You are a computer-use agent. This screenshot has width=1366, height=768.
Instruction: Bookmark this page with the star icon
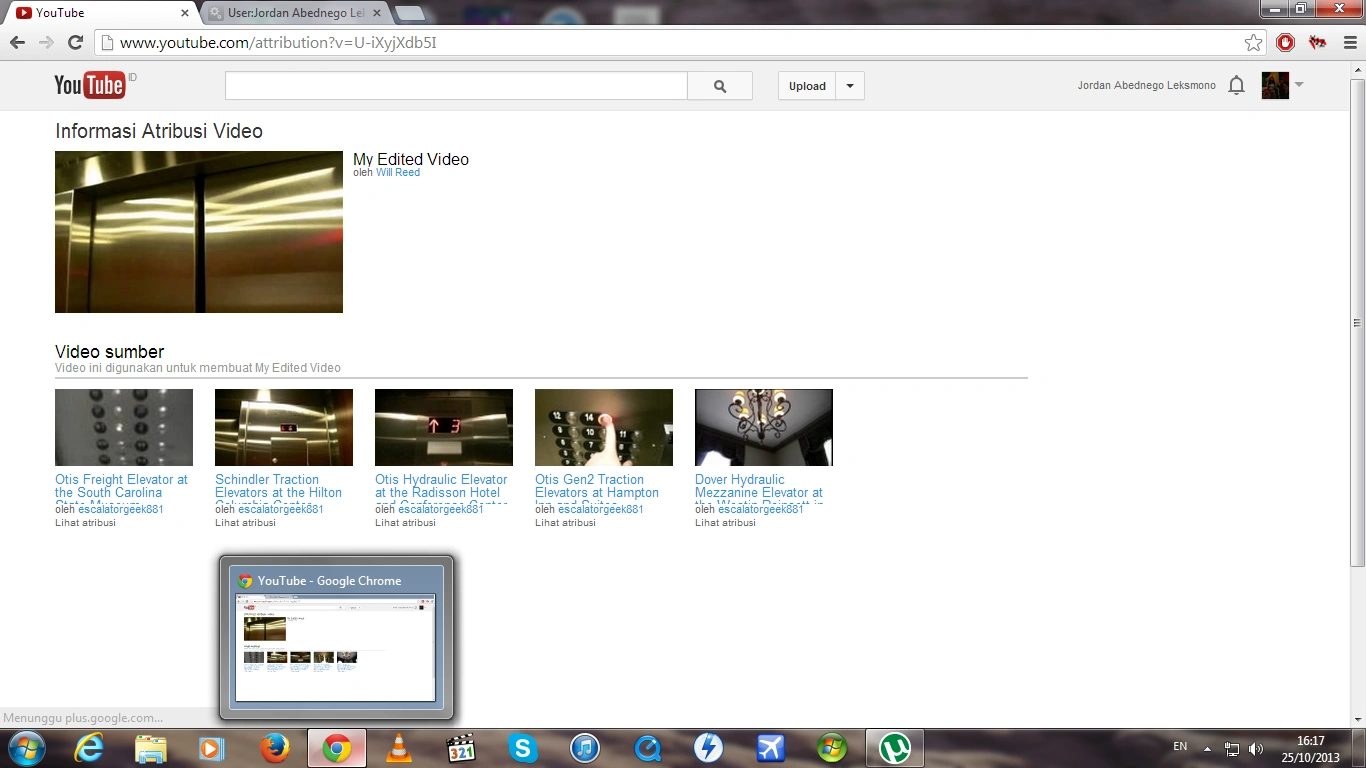coord(1253,43)
